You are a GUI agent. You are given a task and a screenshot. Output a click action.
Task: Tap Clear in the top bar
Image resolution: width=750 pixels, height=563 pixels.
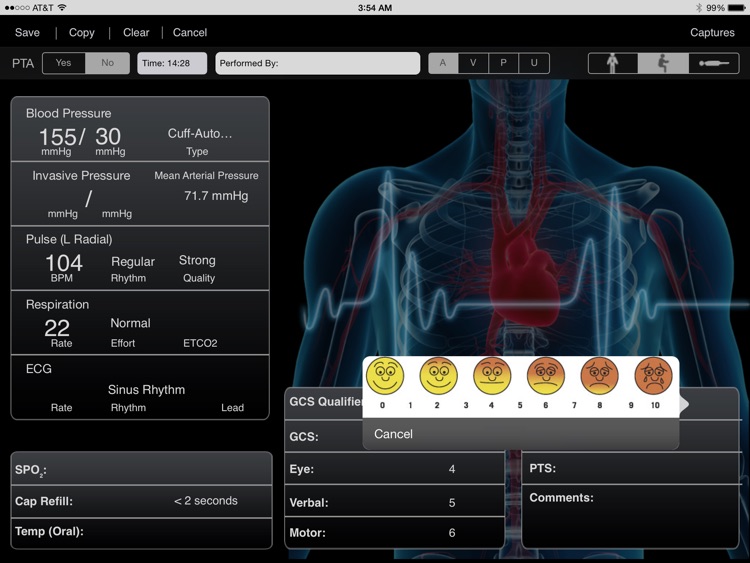(x=136, y=33)
